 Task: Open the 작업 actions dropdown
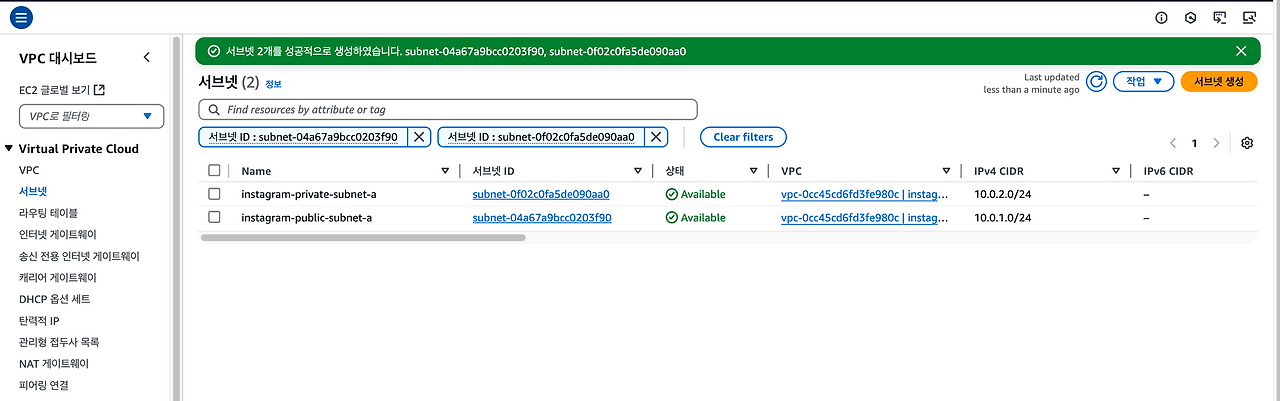[x=1143, y=82]
